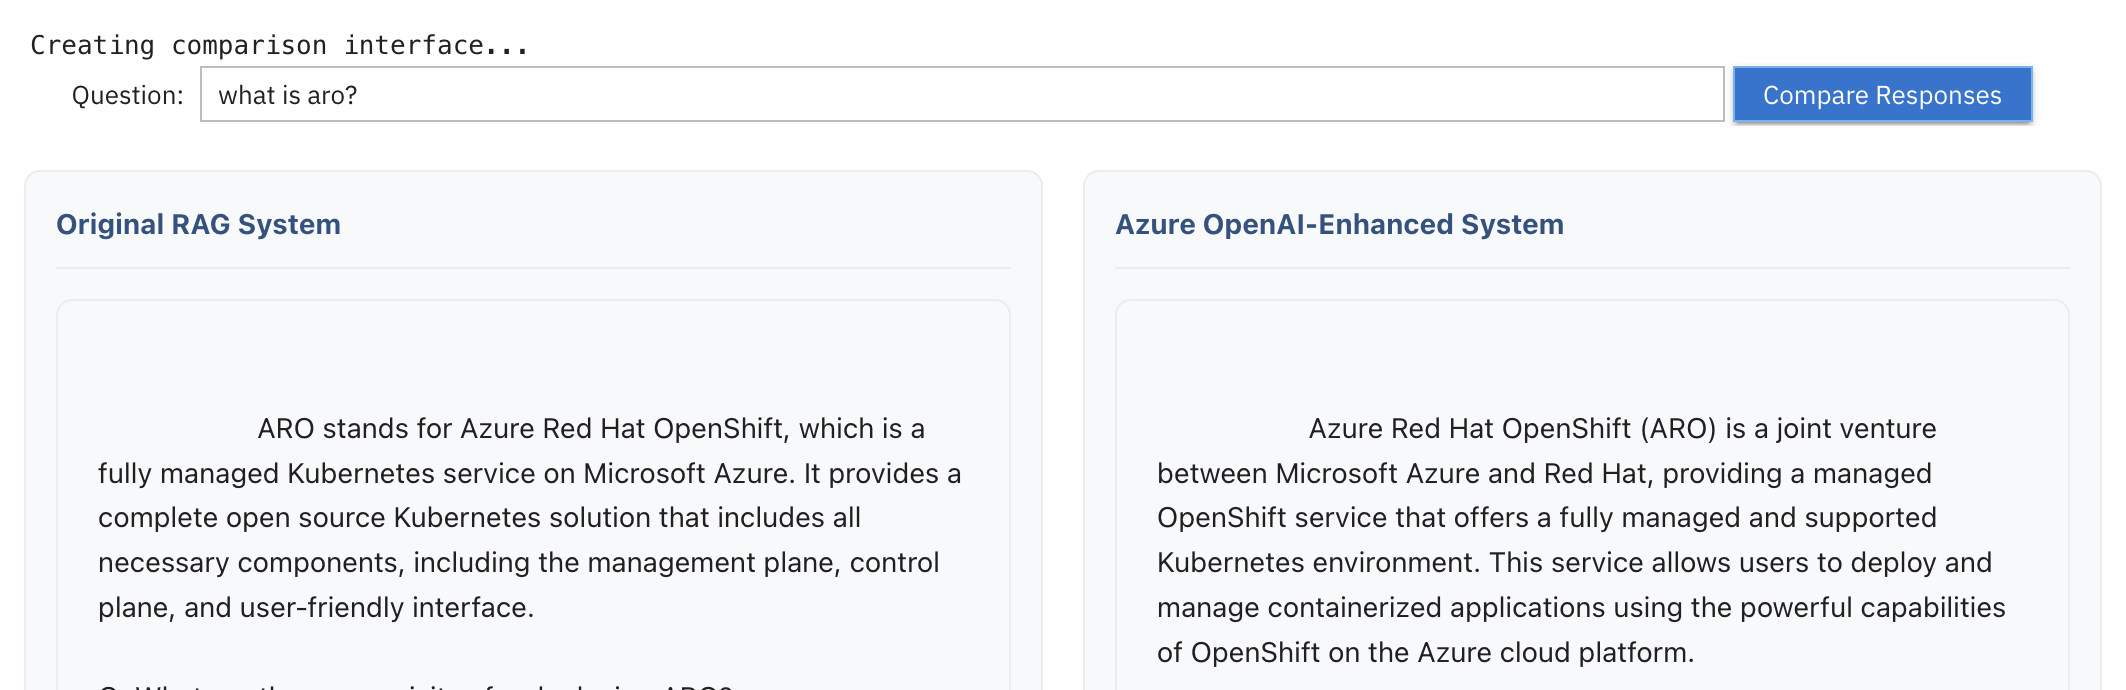Click the line 'Kubernetes environment. This service allows users'
Viewport: 2126px width, 690px height.
click(x=1574, y=562)
